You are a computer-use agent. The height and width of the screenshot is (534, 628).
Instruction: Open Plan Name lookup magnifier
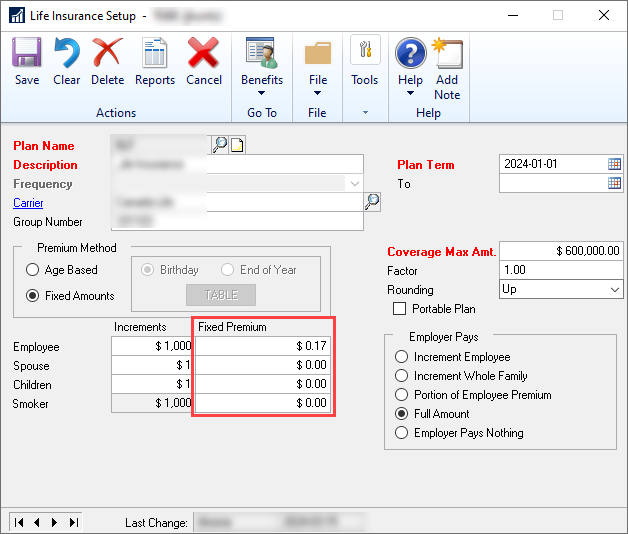coord(219,145)
